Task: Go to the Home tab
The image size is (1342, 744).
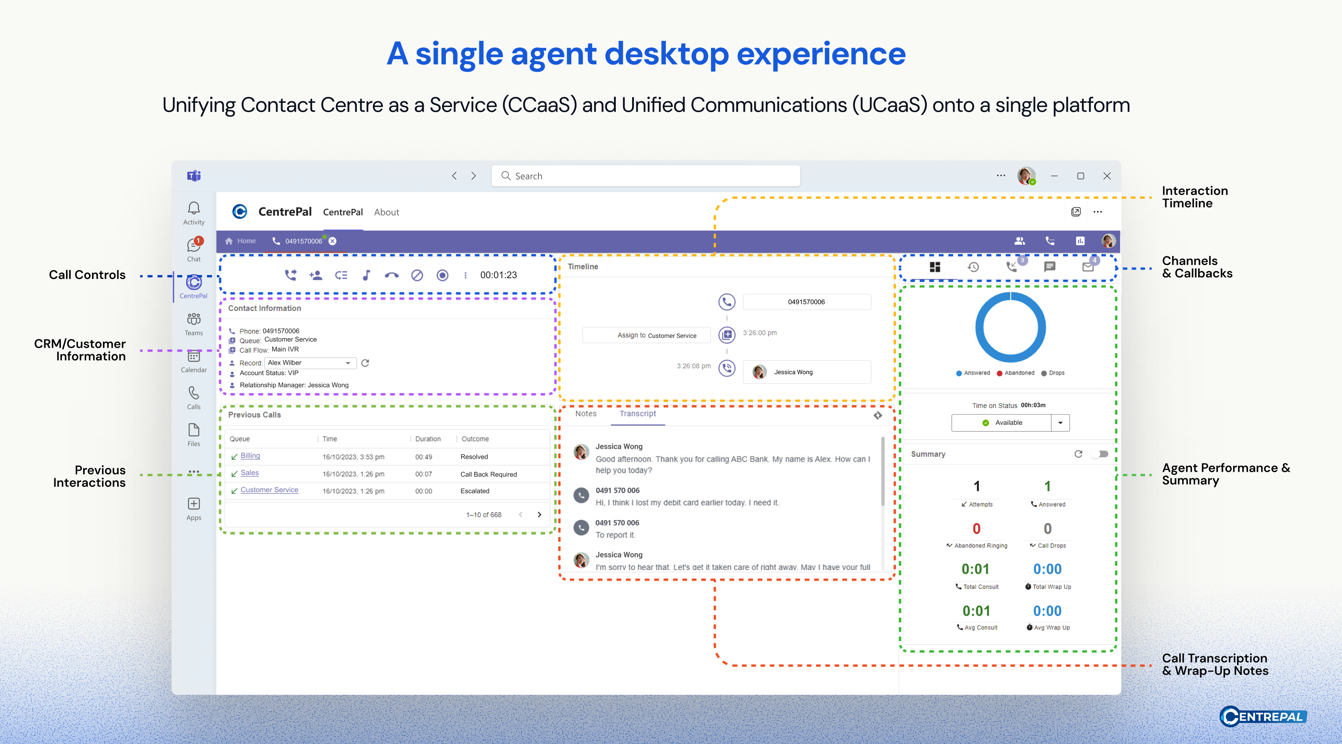Action: pos(240,241)
